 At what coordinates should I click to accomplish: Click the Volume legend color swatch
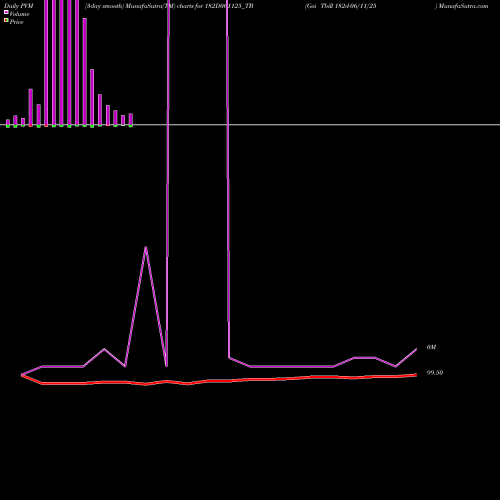(6, 12)
